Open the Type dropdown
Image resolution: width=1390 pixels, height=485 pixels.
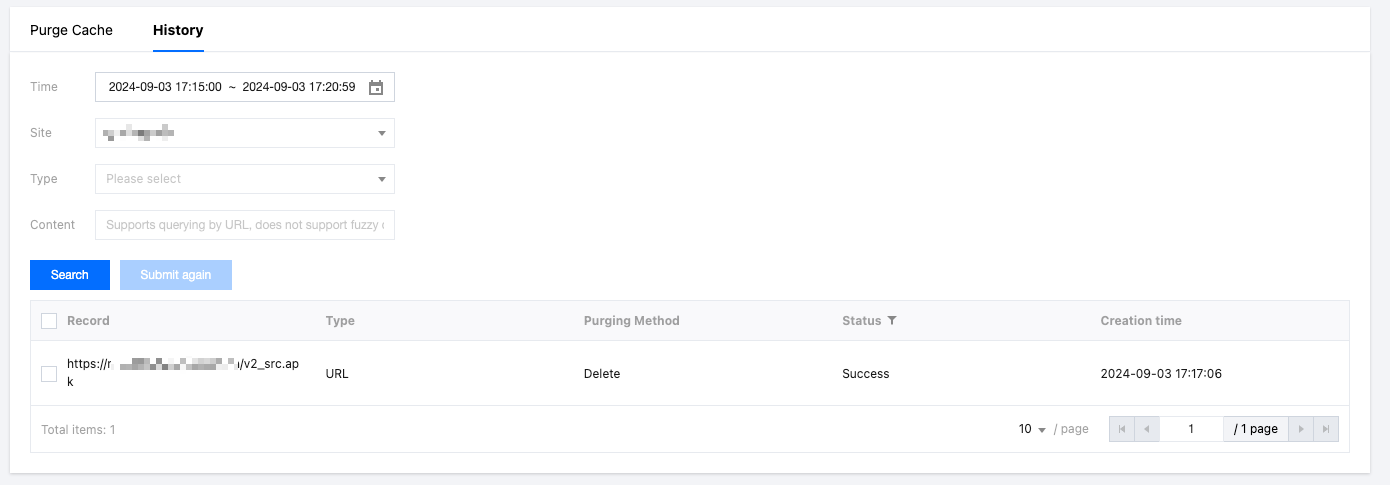(x=245, y=179)
